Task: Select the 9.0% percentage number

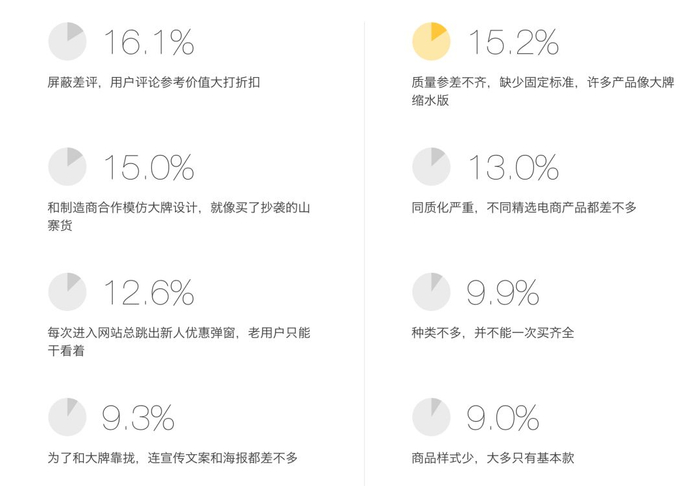Action: click(503, 417)
